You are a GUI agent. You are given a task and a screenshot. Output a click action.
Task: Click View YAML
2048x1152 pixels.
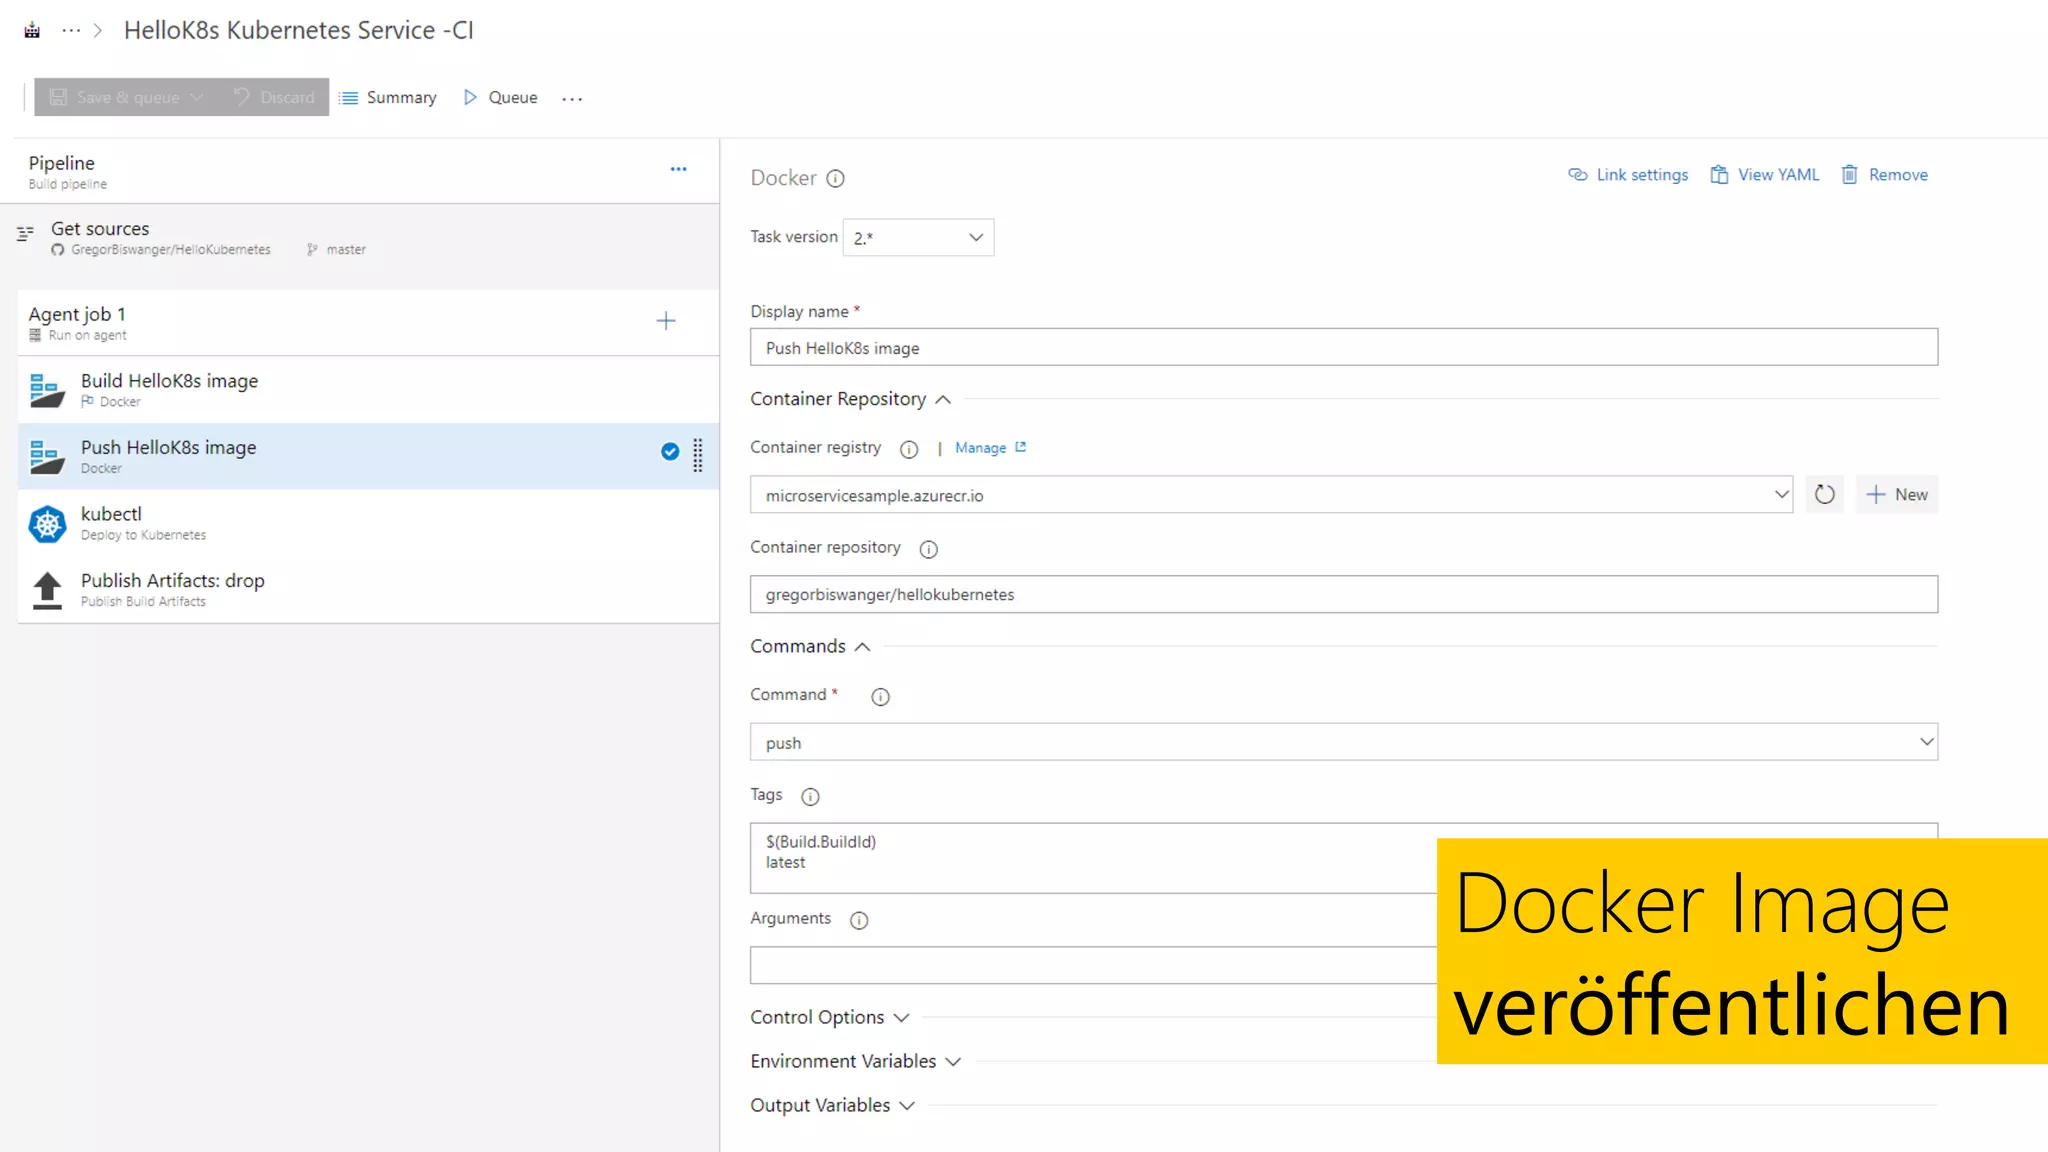[1765, 174]
